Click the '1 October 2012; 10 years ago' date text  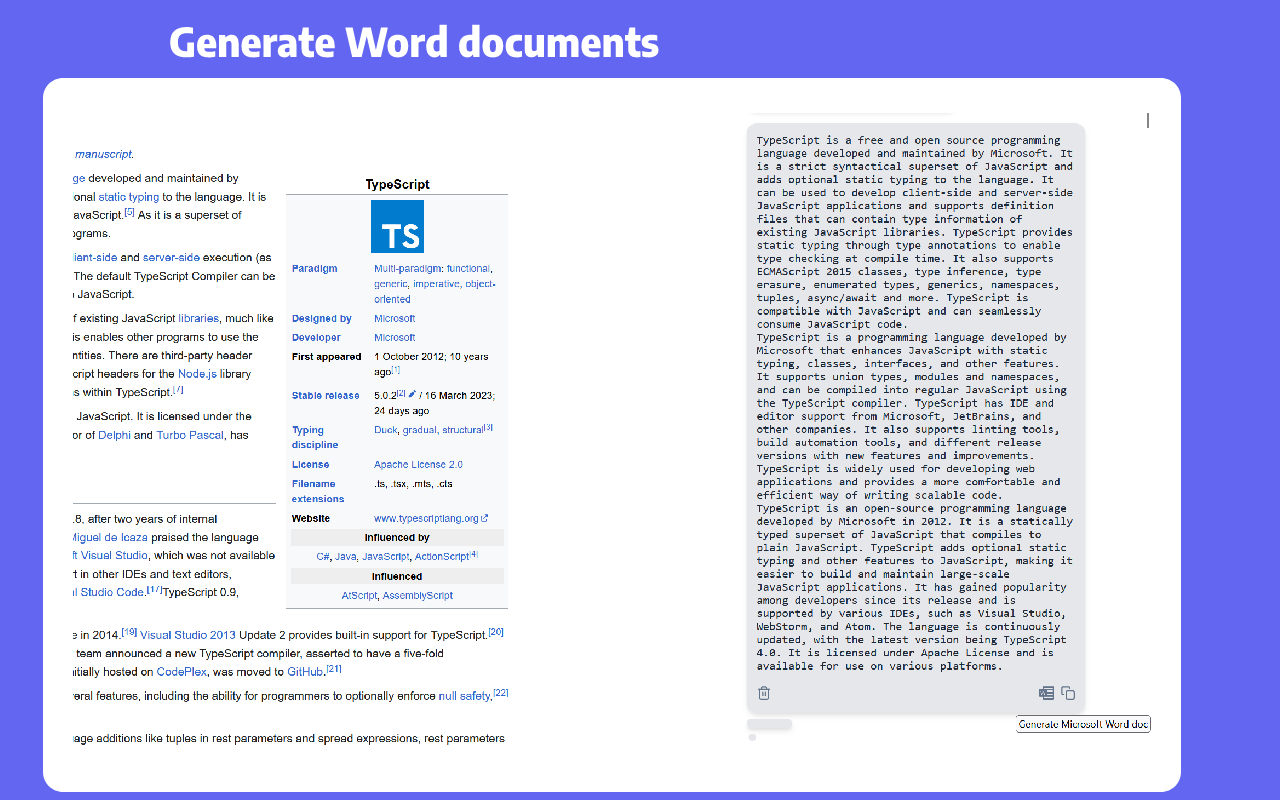pos(432,364)
